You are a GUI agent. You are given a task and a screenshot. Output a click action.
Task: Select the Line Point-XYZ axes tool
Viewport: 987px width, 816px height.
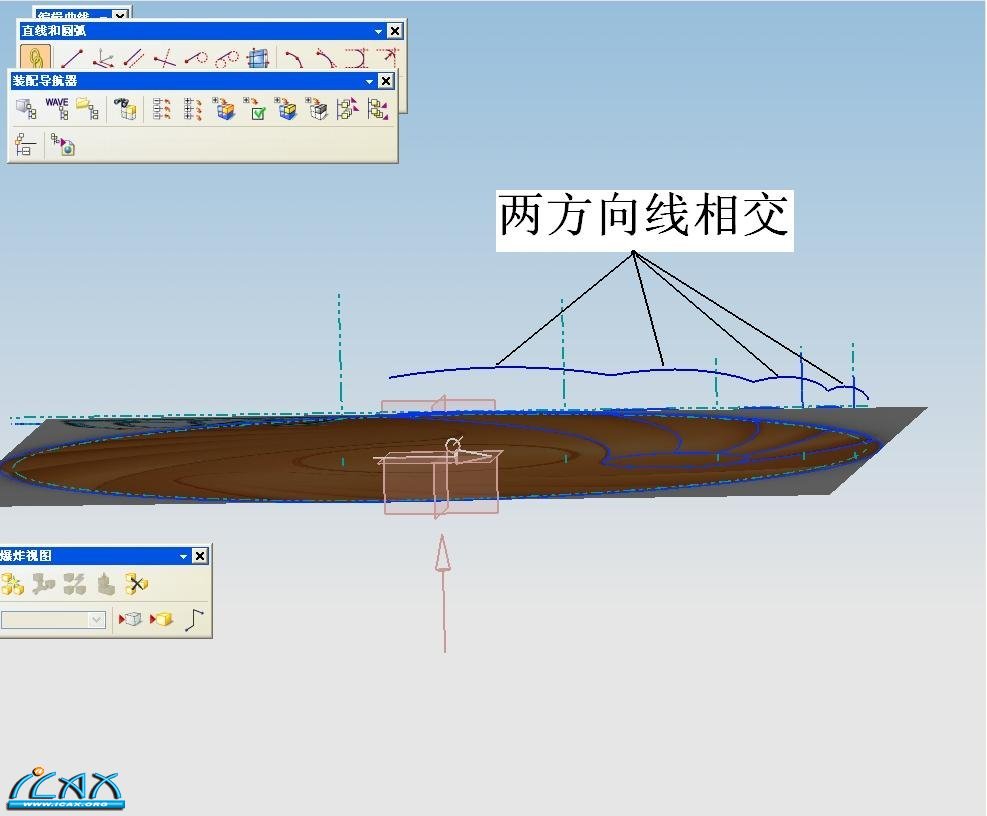click(103, 59)
